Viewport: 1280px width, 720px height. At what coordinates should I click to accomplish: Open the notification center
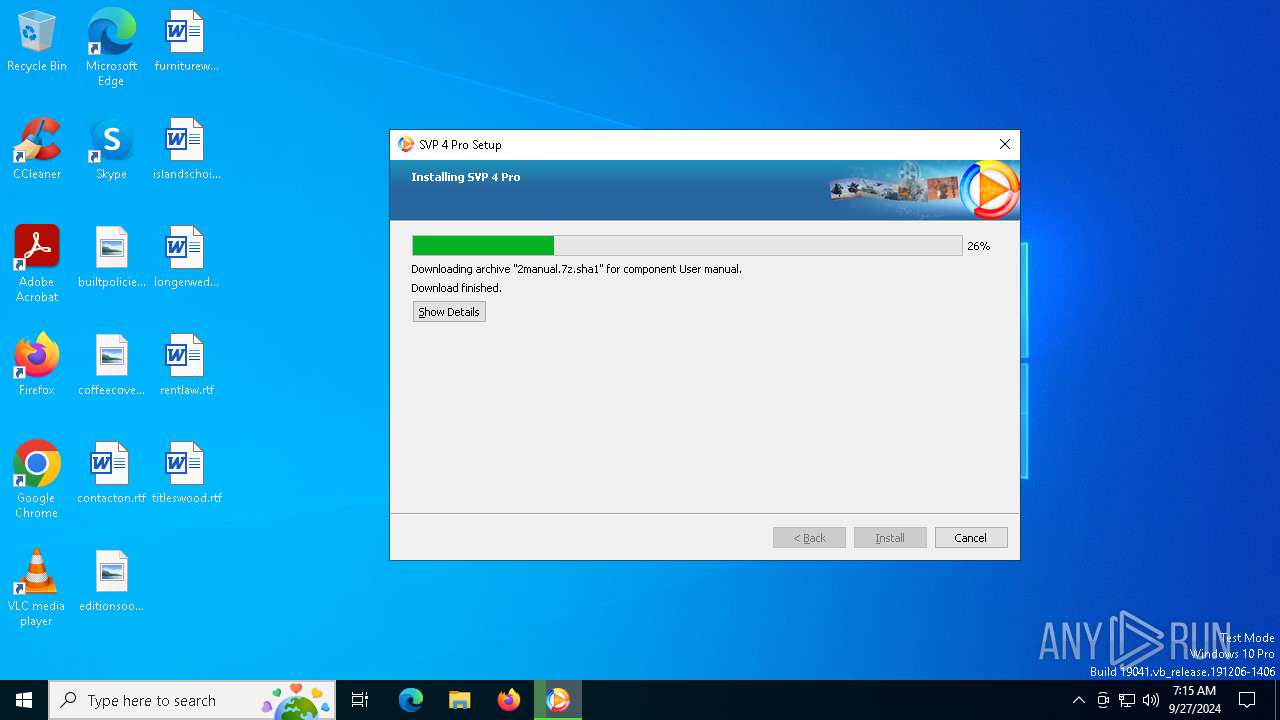[1247, 700]
